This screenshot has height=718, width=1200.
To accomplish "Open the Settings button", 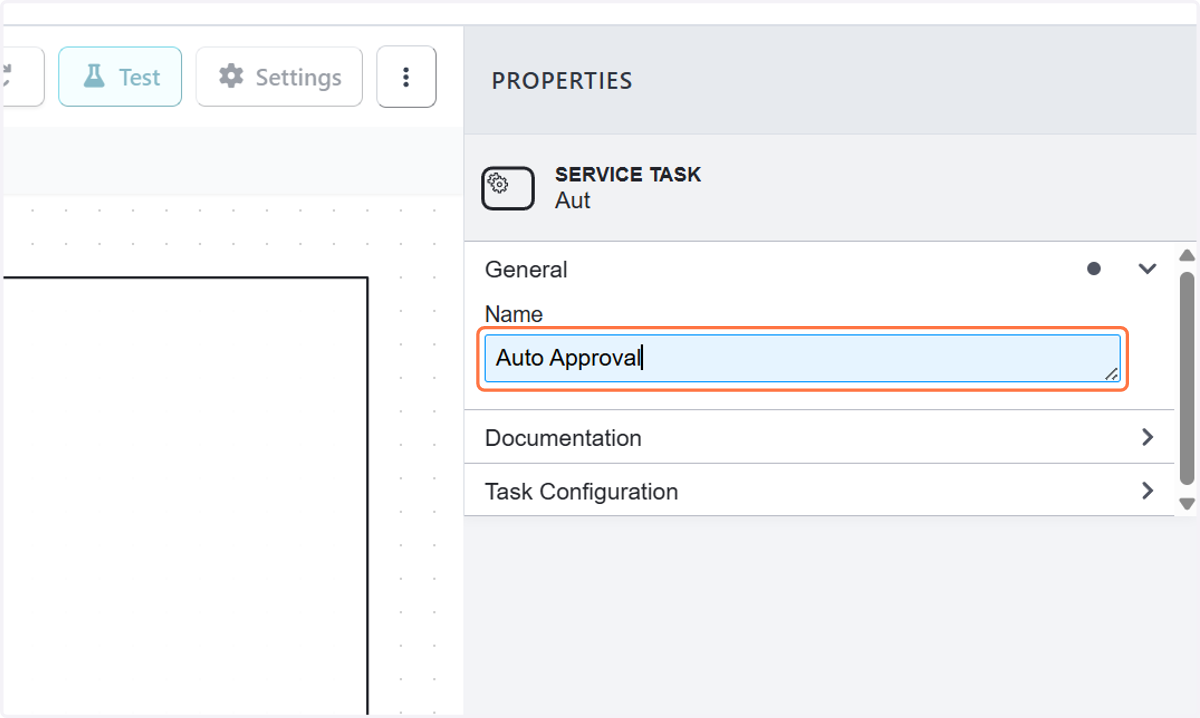I will click(x=279, y=77).
